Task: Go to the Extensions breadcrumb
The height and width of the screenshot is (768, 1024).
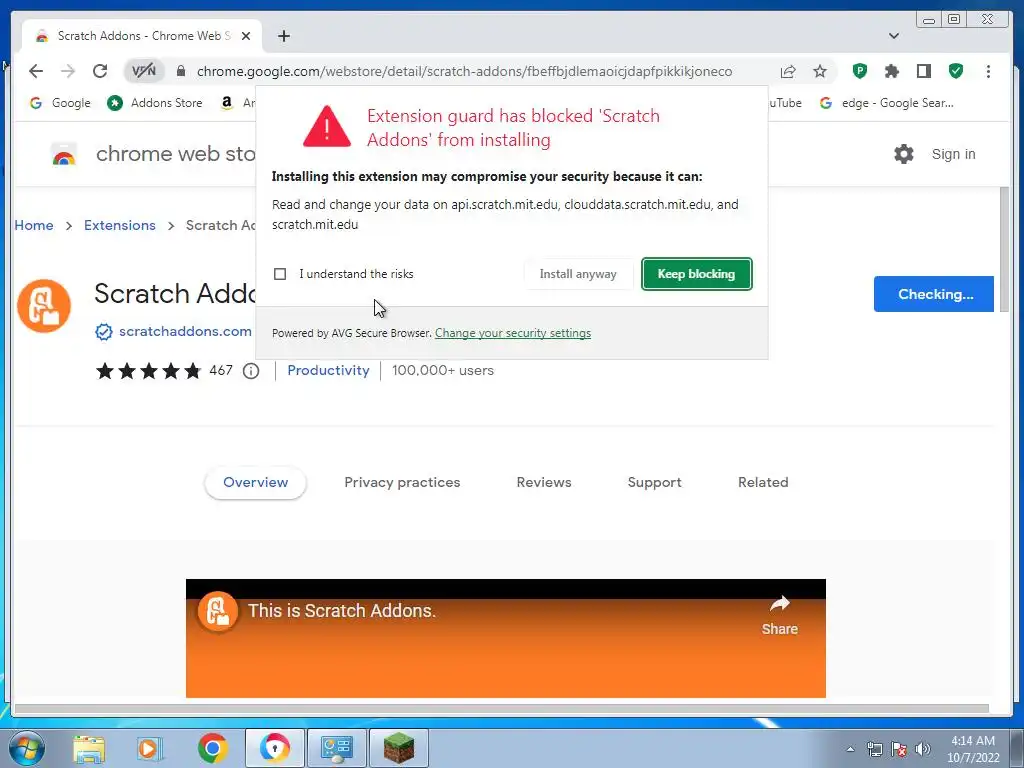Action: coord(120,225)
